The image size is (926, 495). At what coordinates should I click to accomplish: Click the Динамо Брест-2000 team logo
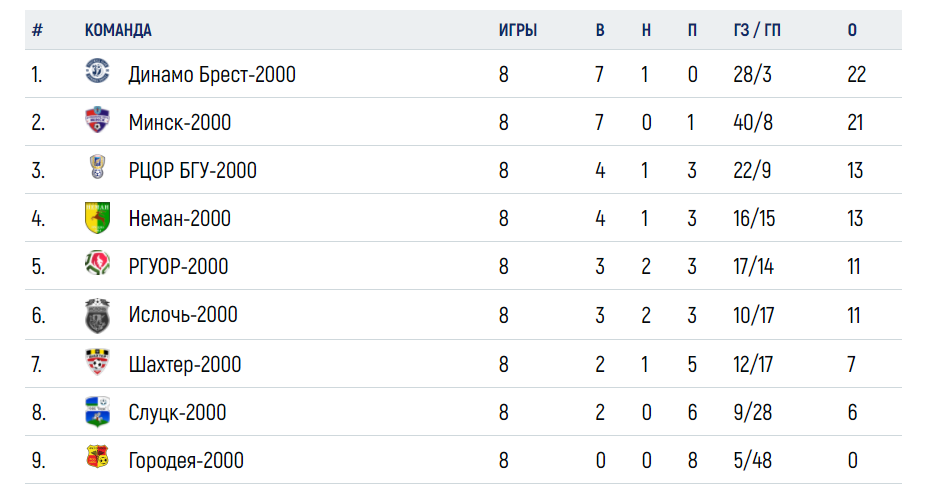97,70
